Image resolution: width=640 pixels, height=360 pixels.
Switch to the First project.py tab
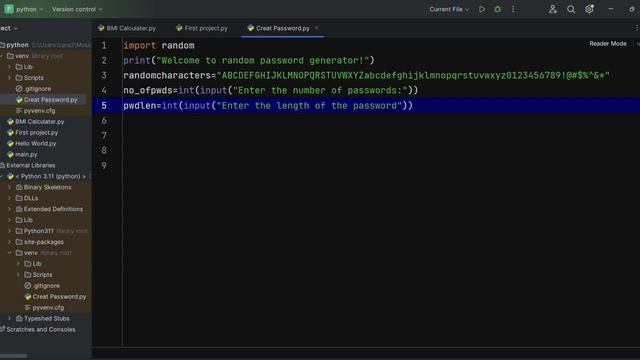pyautogui.click(x=202, y=28)
